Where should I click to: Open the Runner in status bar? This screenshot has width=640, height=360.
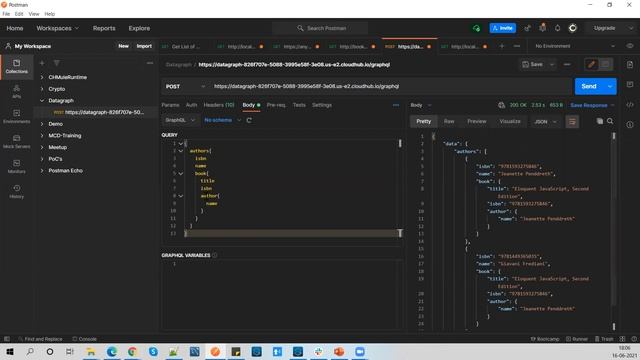(577, 339)
